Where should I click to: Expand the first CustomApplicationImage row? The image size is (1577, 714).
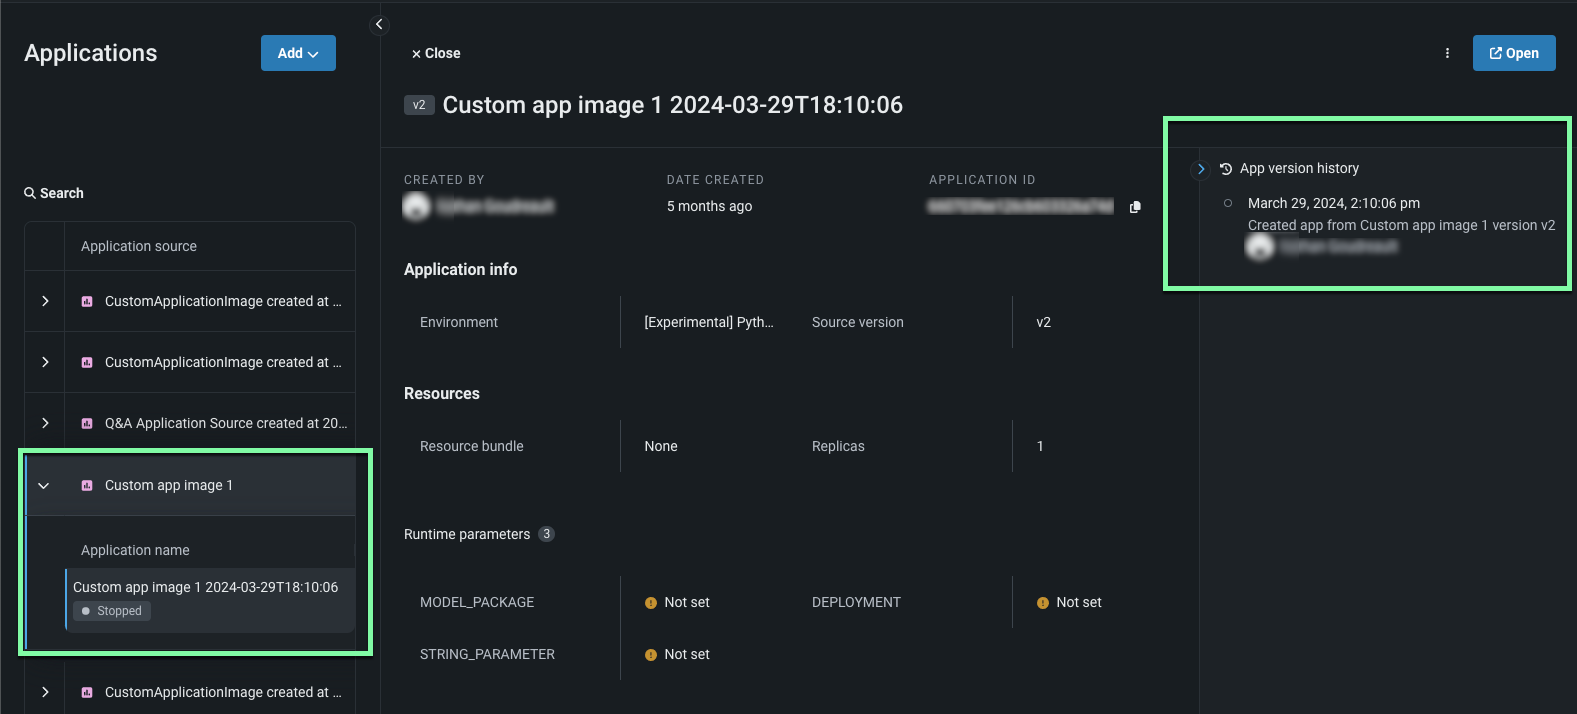click(45, 301)
